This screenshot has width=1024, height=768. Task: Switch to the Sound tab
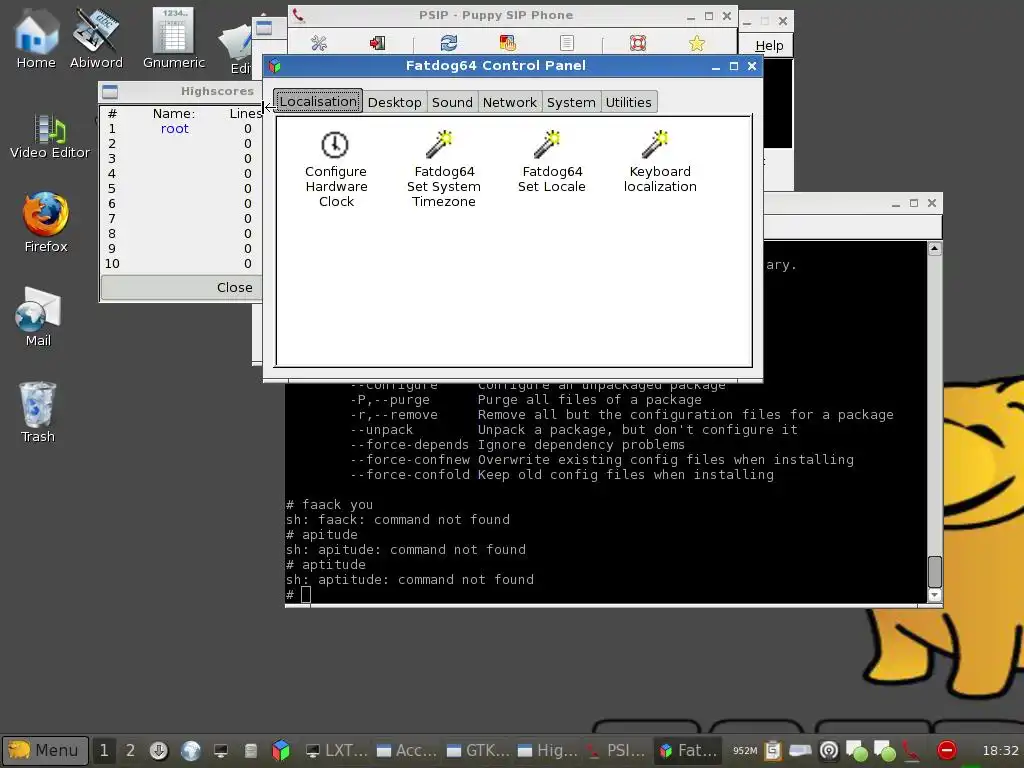pyautogui.click(x=452, y=102)
